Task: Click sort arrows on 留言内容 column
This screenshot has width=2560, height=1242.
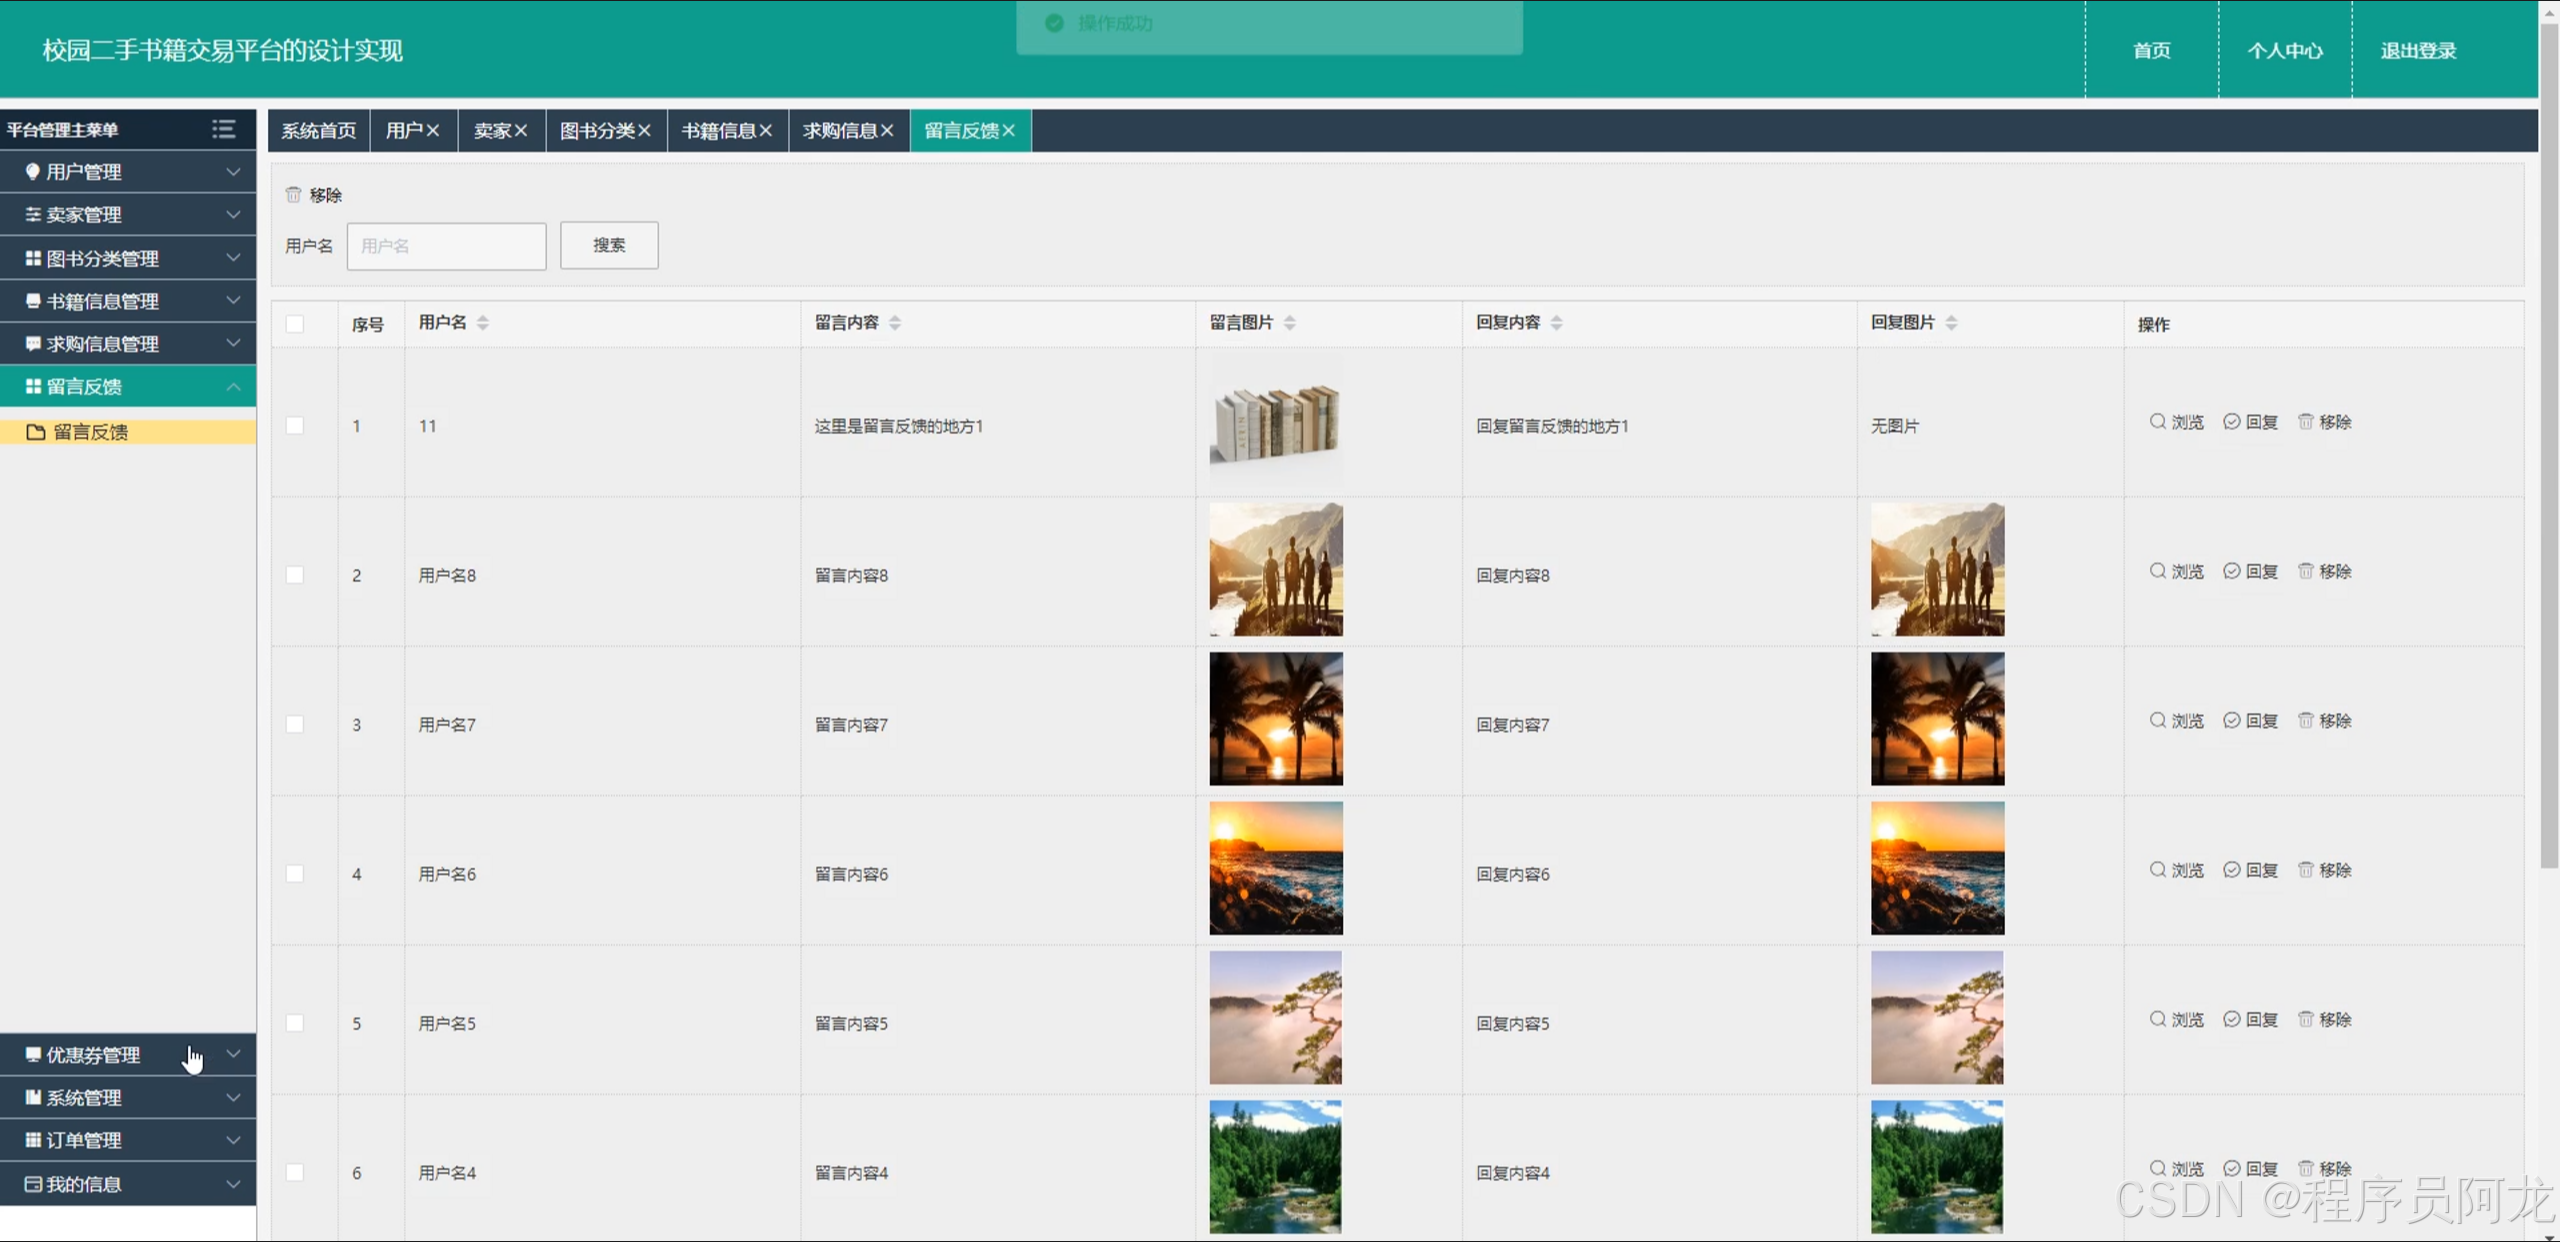Action: [x=895, y=323]
